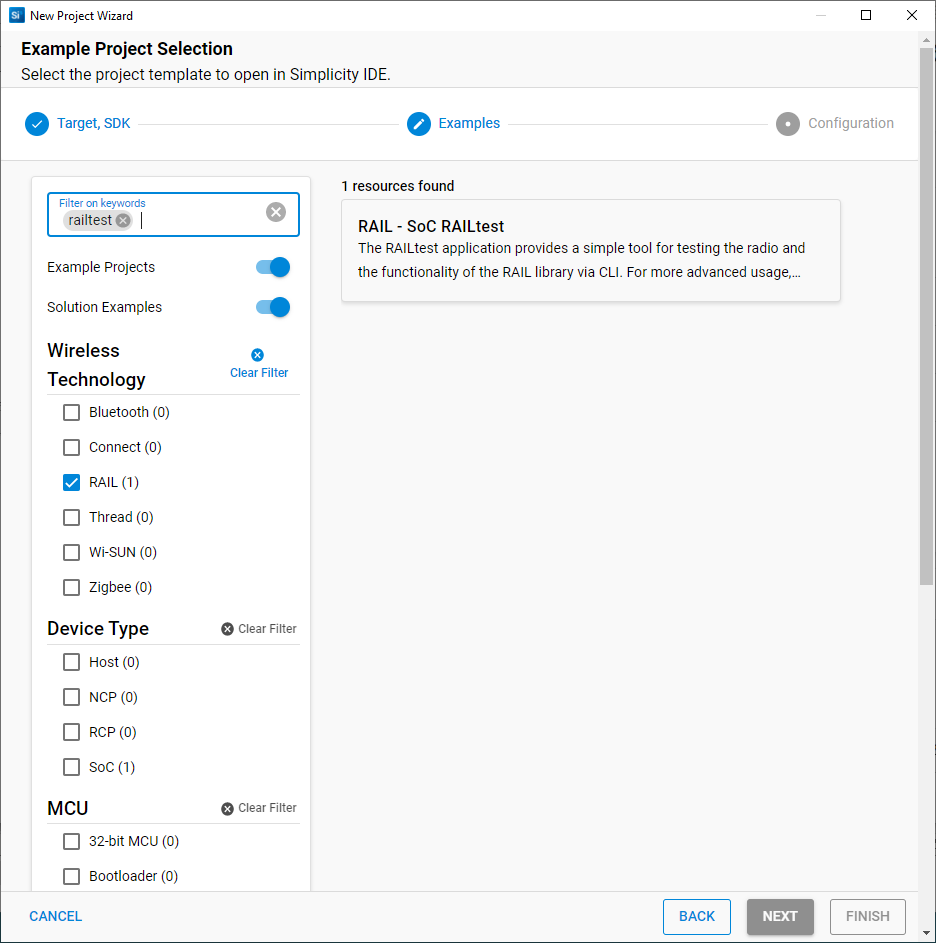The image size is (936, 943).
Task: Remove the railtest keyword chip
Action: 123,221
